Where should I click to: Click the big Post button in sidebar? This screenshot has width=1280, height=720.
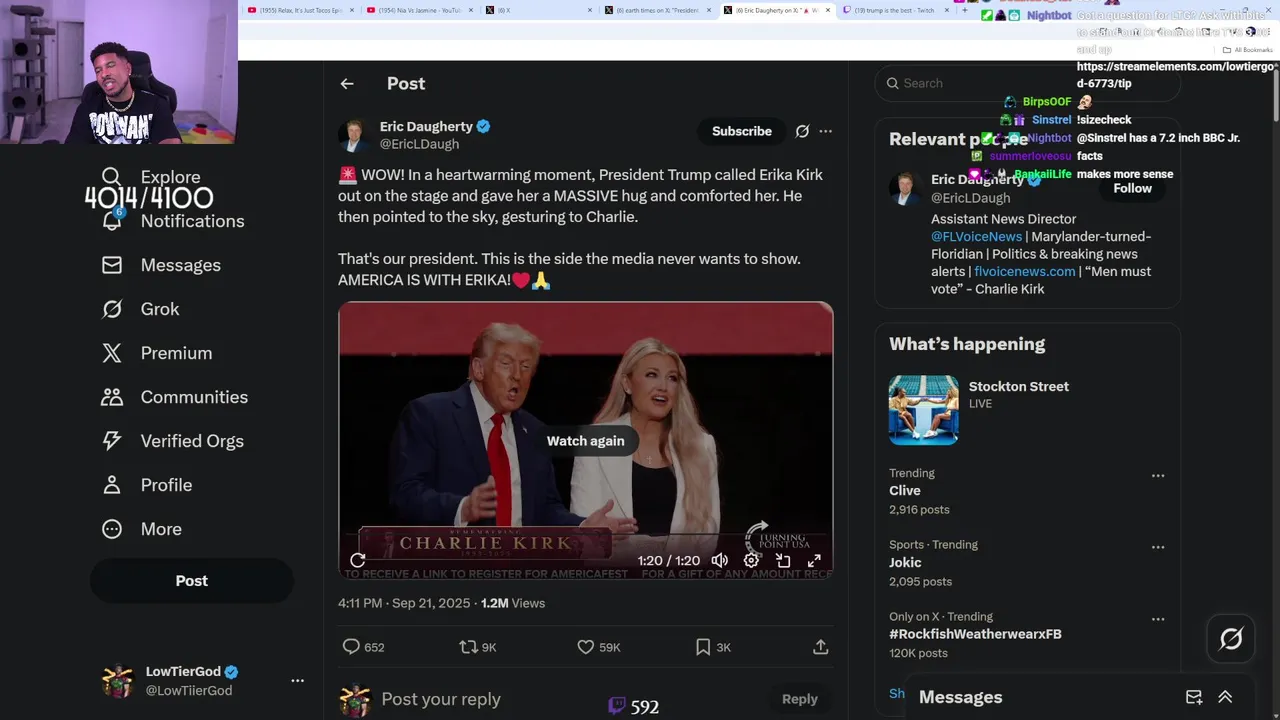coord(192,581)
